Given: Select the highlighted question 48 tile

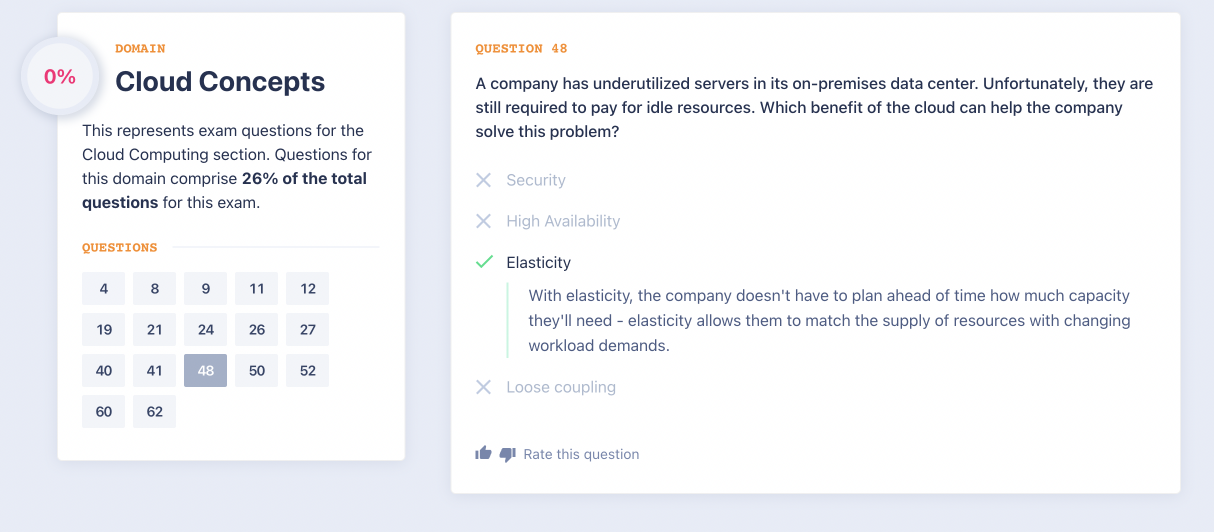Looking at the screenshot, I should tap(206, 370).
